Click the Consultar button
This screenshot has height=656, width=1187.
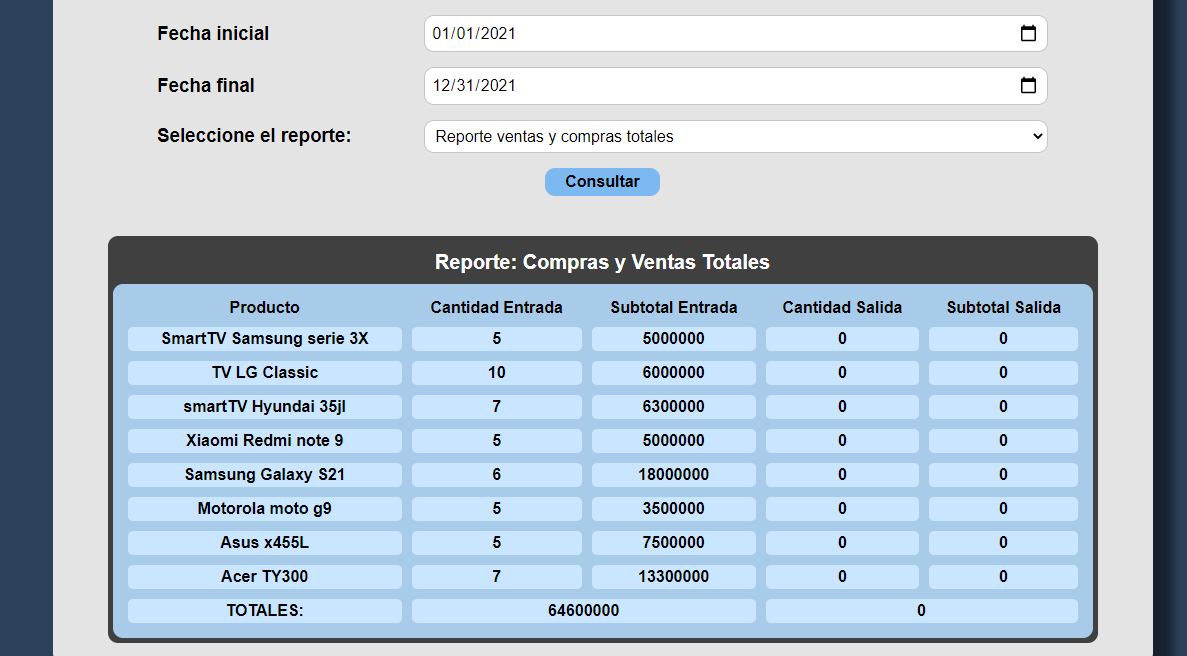602,182
